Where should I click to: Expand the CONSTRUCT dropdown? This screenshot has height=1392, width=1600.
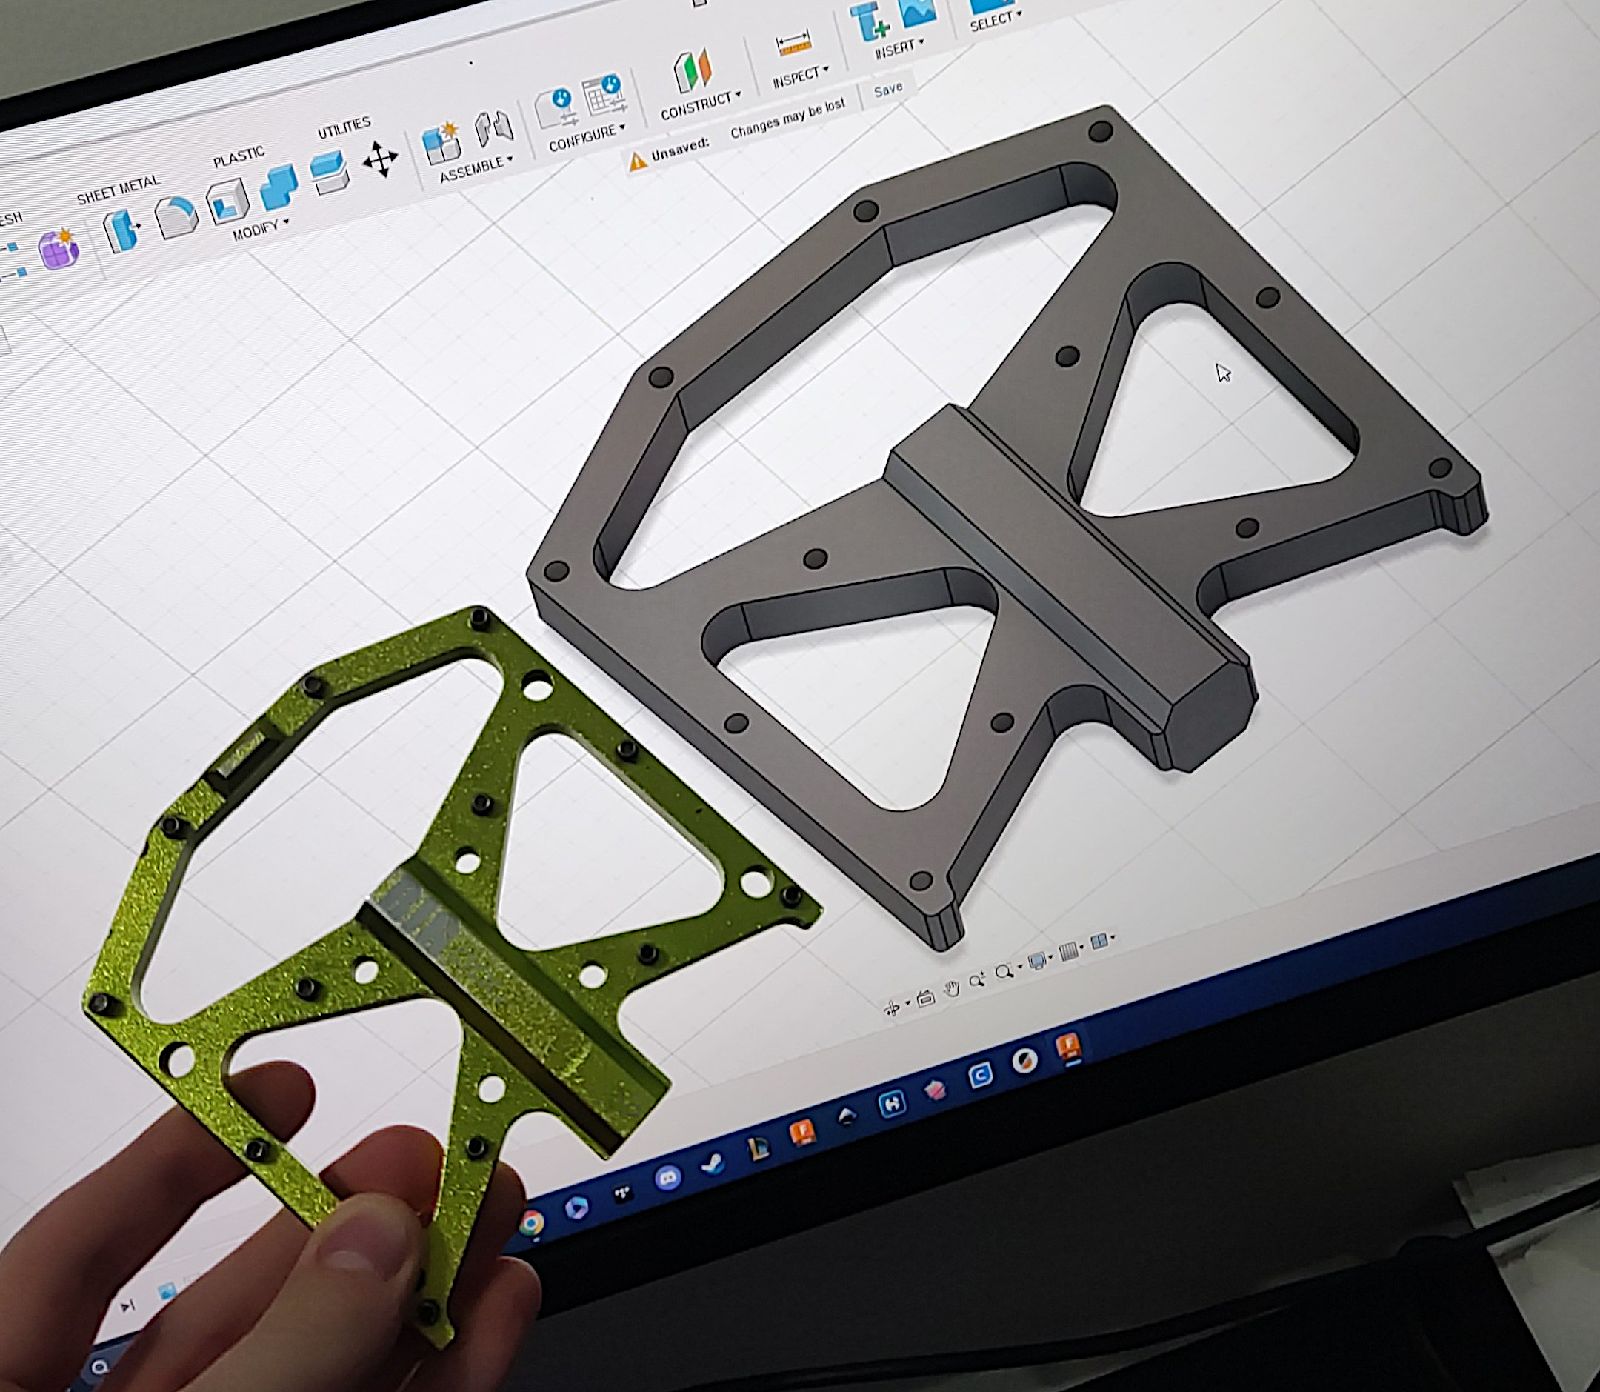[x=701, y=103]
